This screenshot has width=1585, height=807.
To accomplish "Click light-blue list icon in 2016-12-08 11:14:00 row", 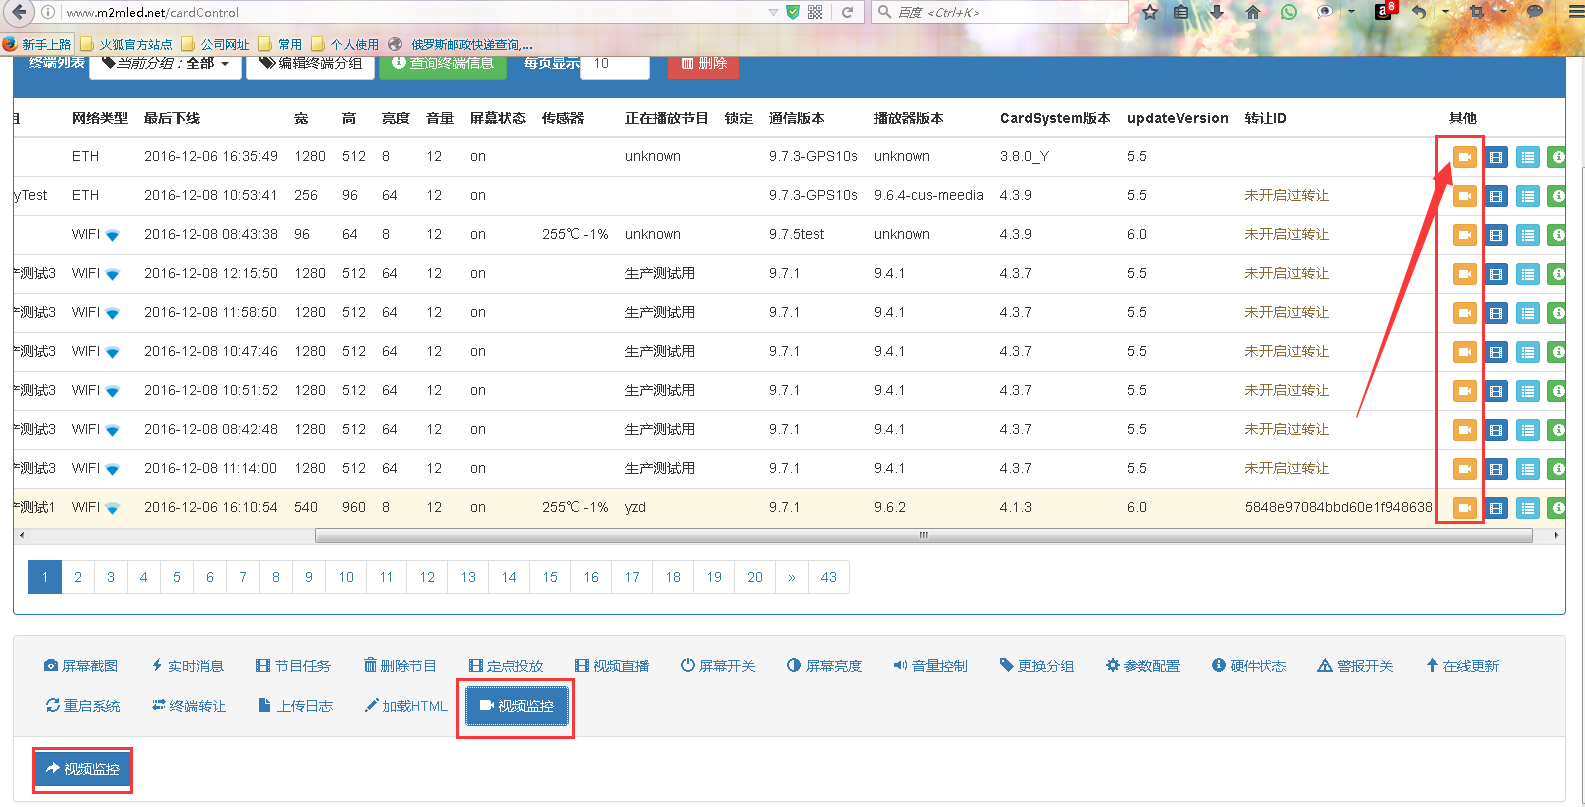I will [x=1527, y=469].
